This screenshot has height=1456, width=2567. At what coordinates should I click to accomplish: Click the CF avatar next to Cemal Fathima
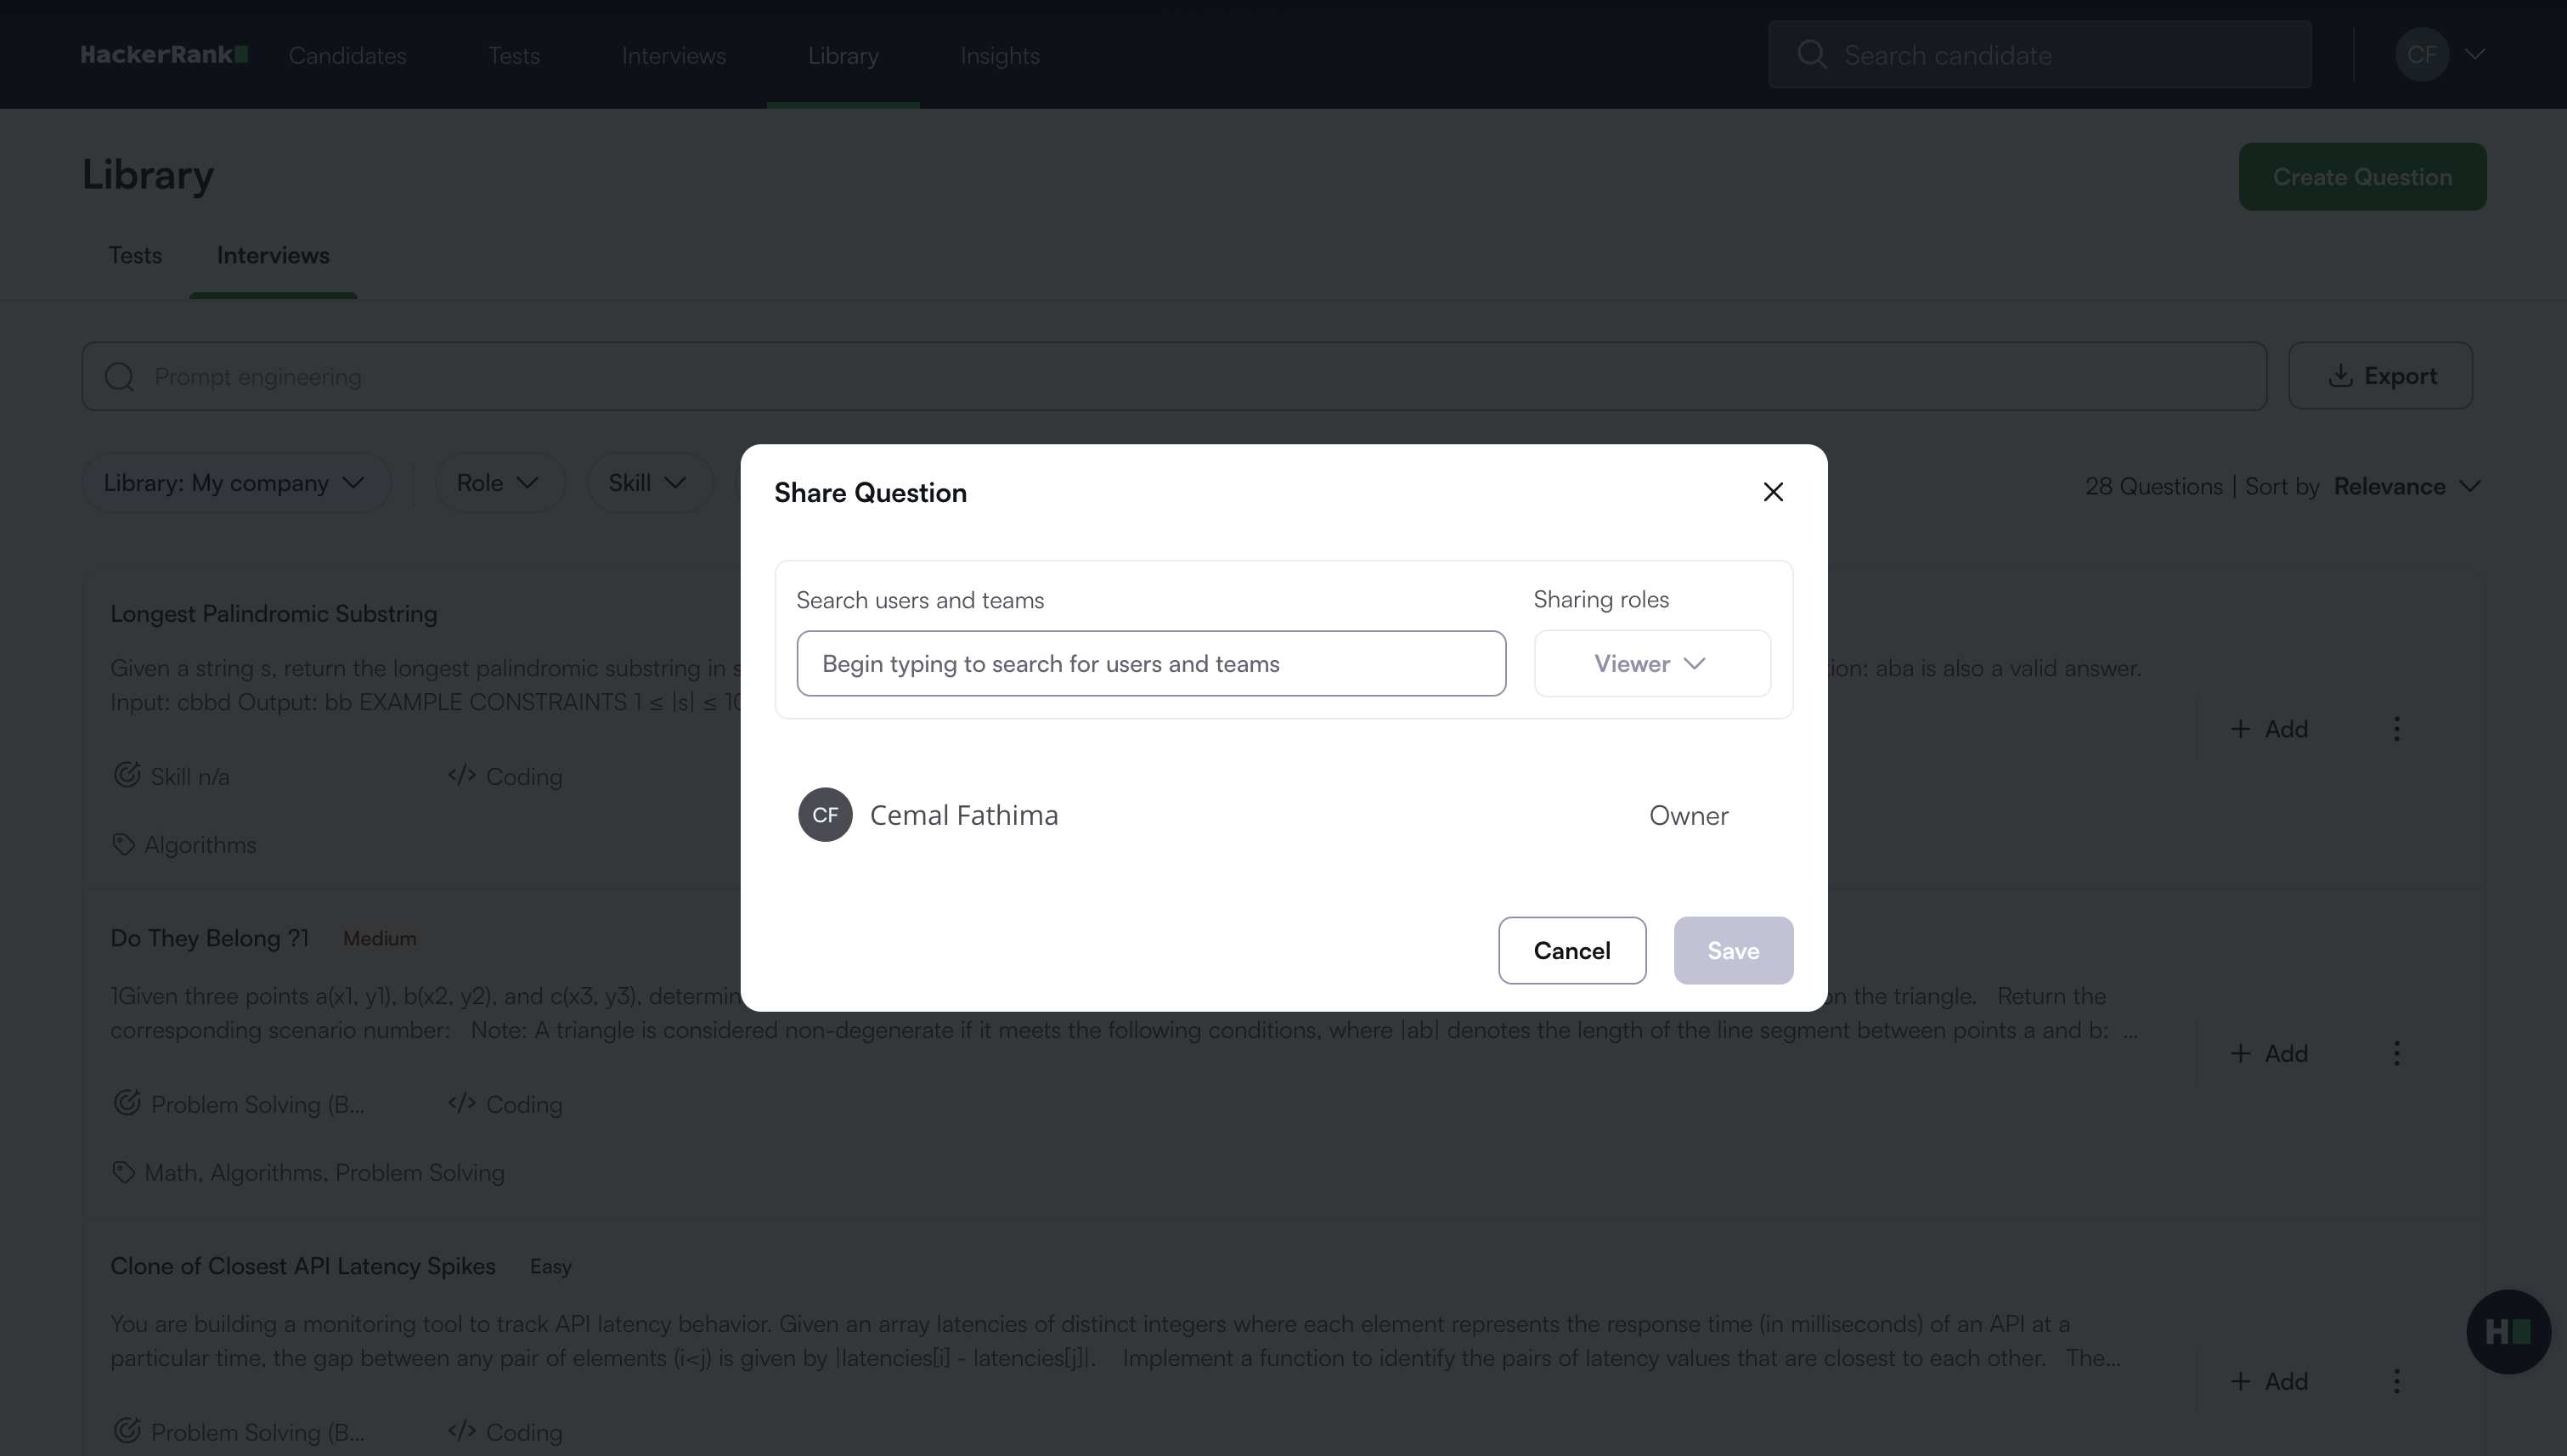click(825, 815)
